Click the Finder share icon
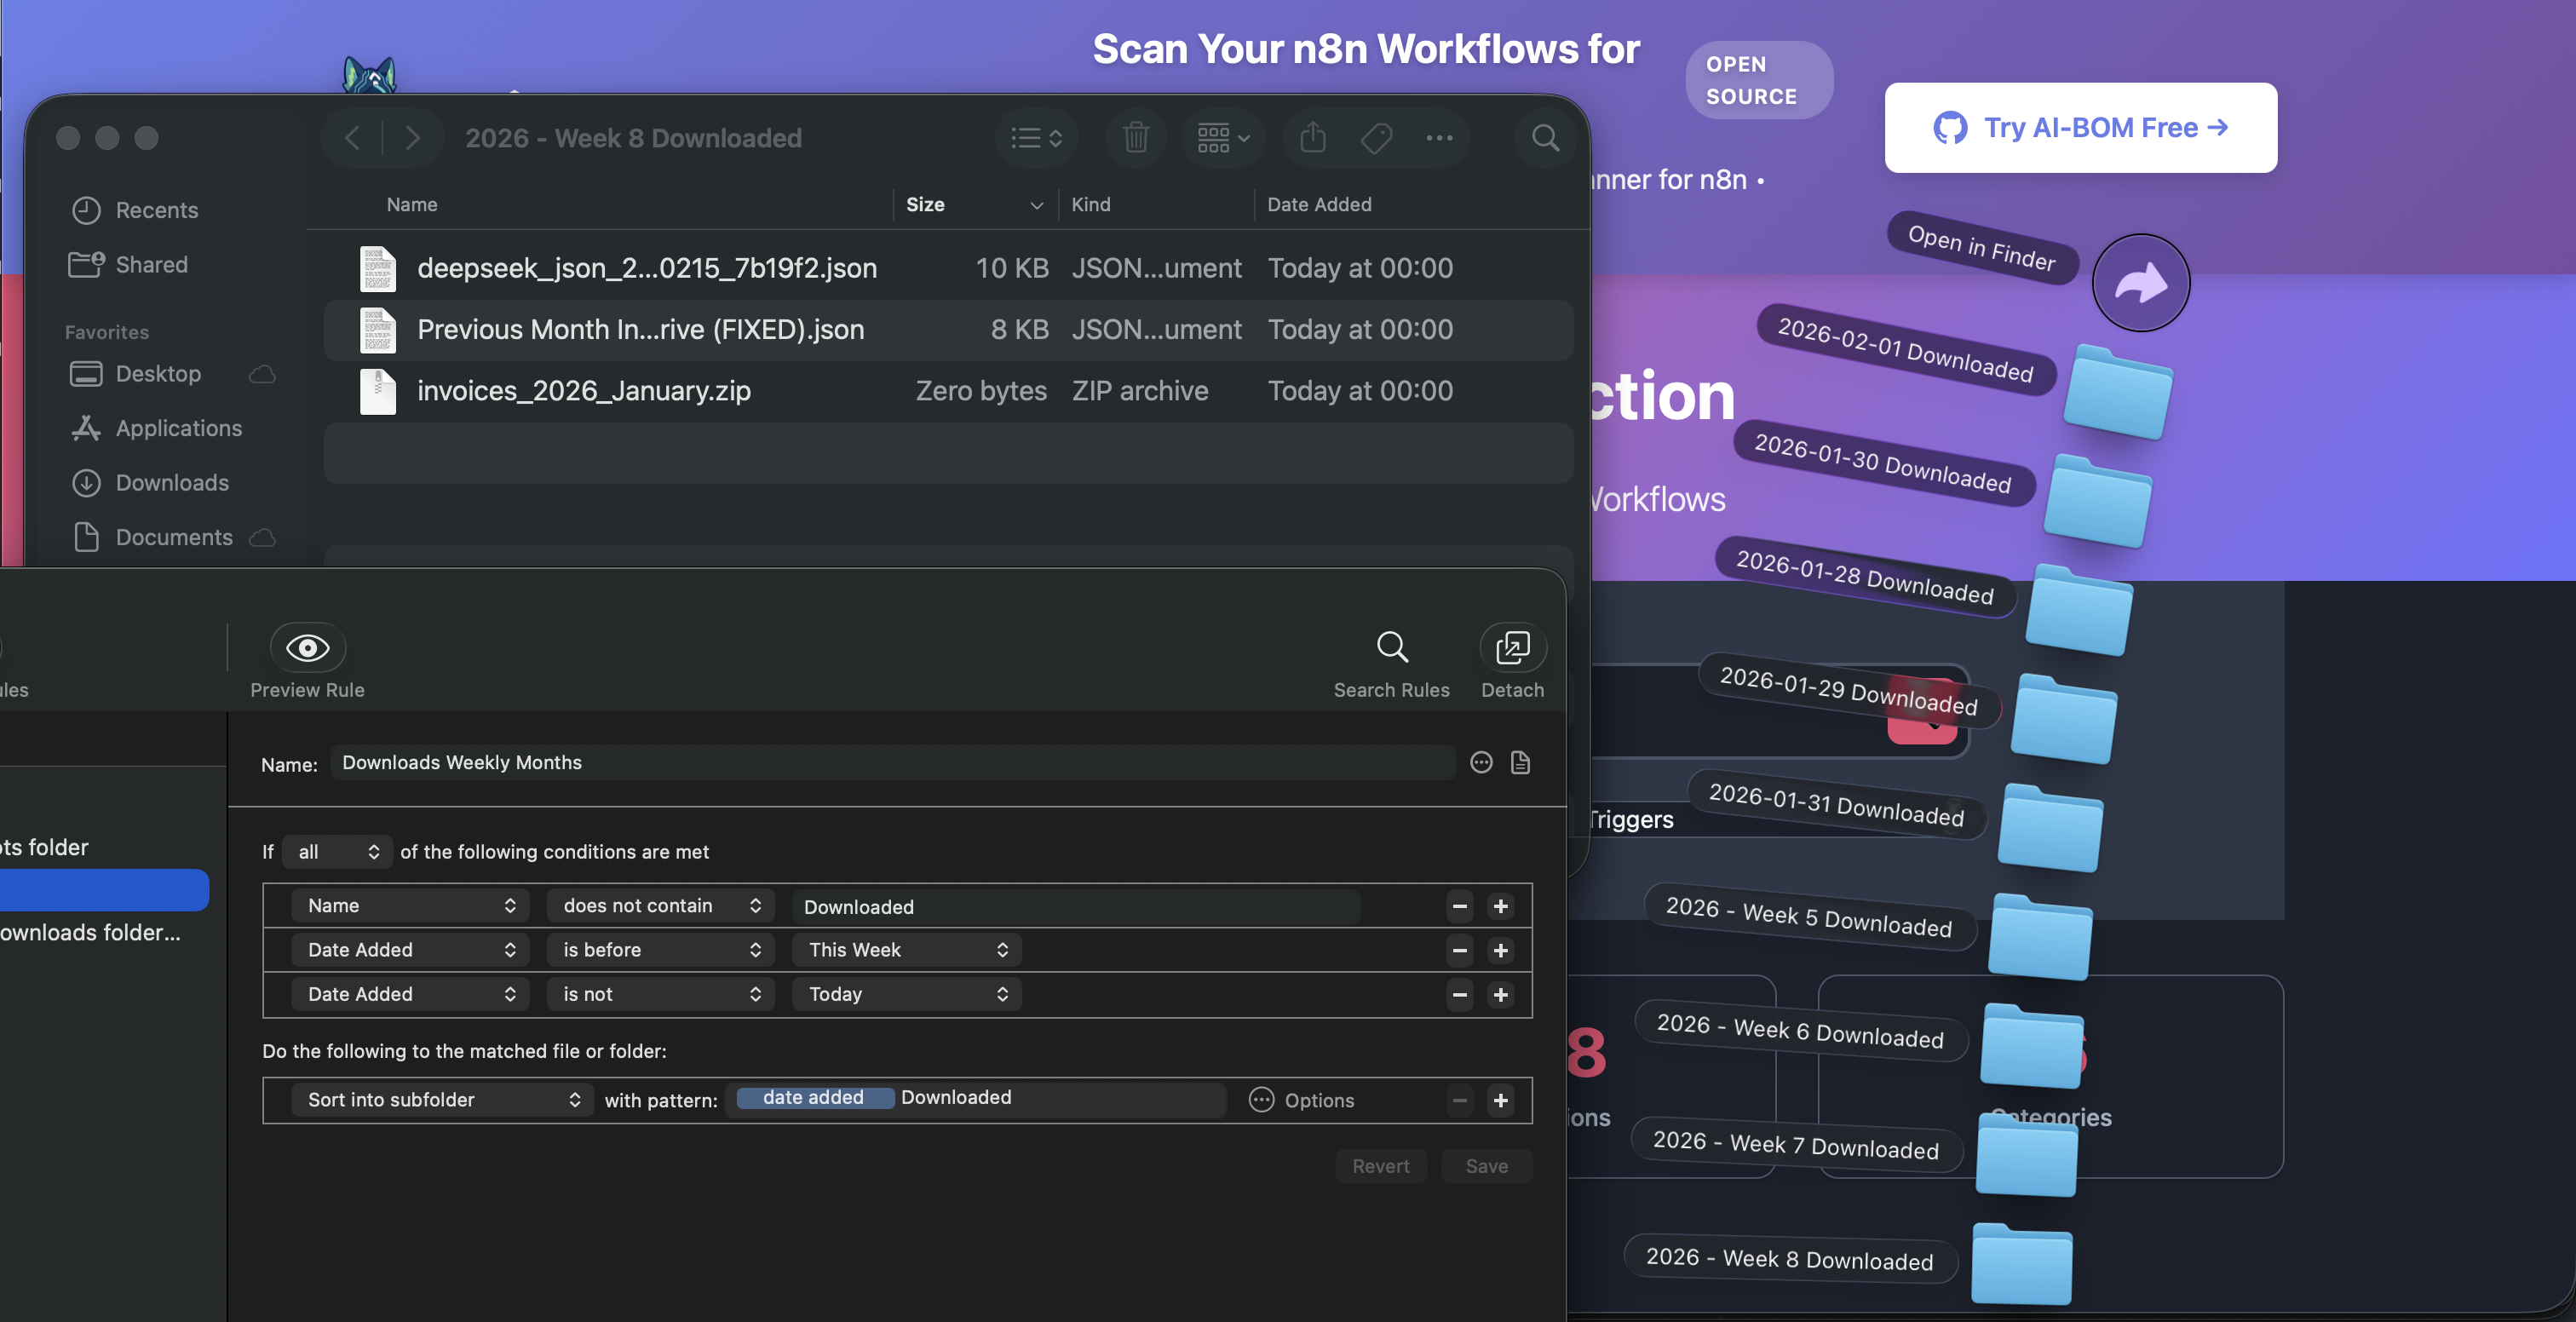Screen dimensions: 2576x1322 click(1312, 138)
